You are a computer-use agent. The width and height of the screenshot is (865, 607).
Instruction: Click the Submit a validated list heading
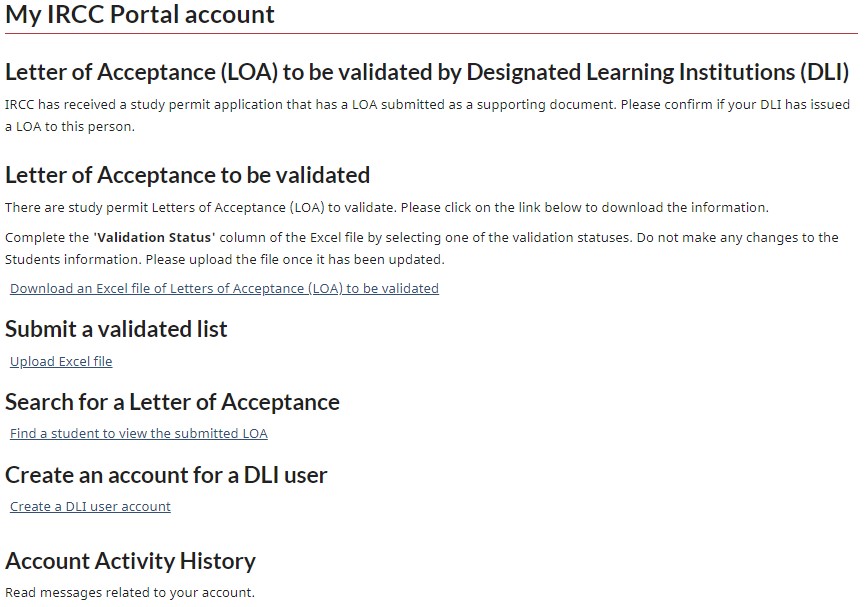coord(116,329)
